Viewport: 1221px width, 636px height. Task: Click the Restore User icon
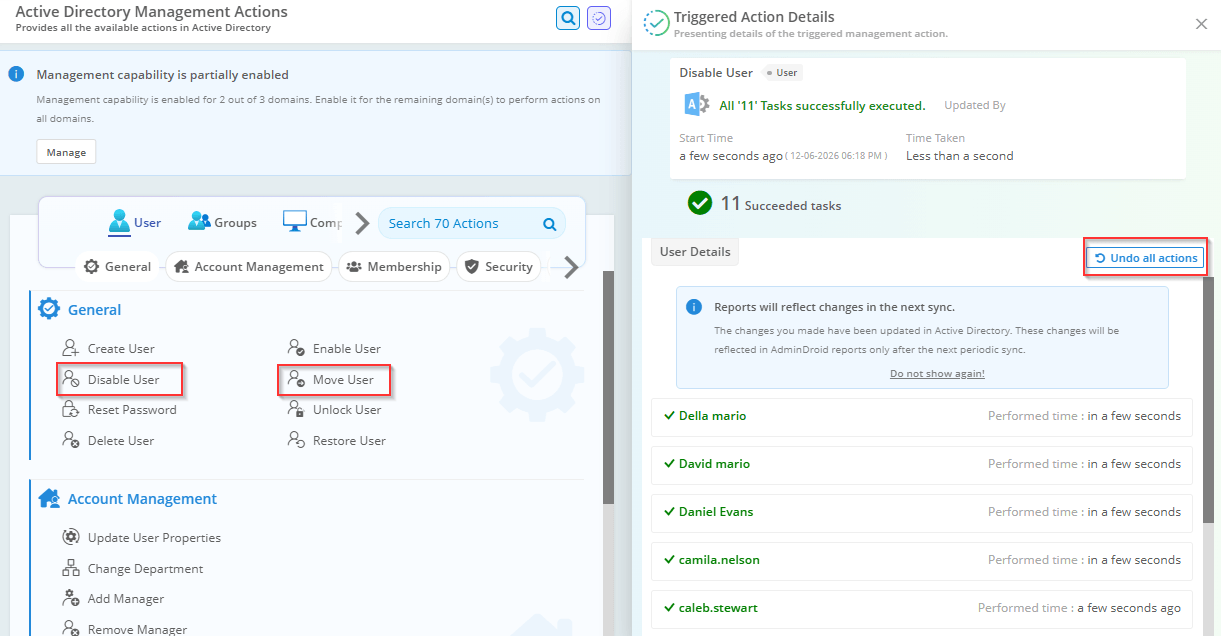coord(296,440)
